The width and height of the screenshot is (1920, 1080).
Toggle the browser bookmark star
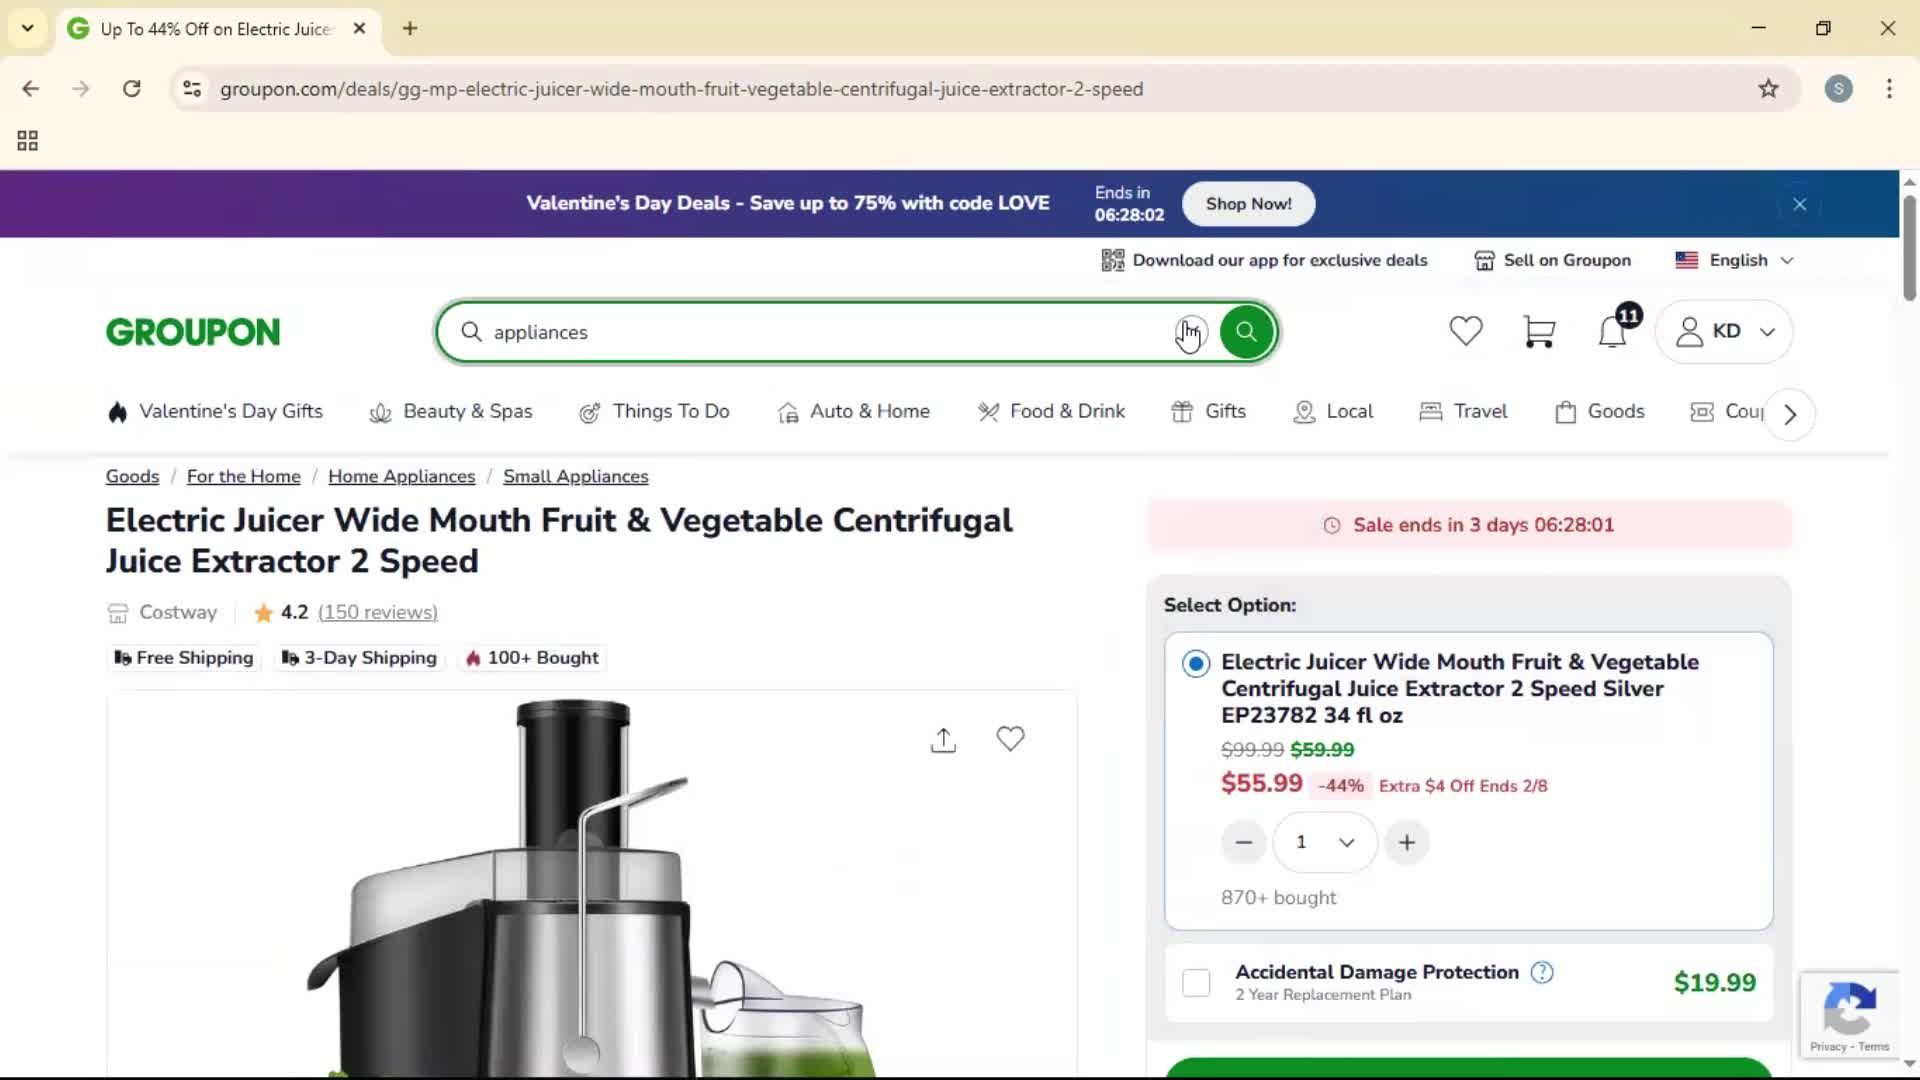(x=1768, y=88)
